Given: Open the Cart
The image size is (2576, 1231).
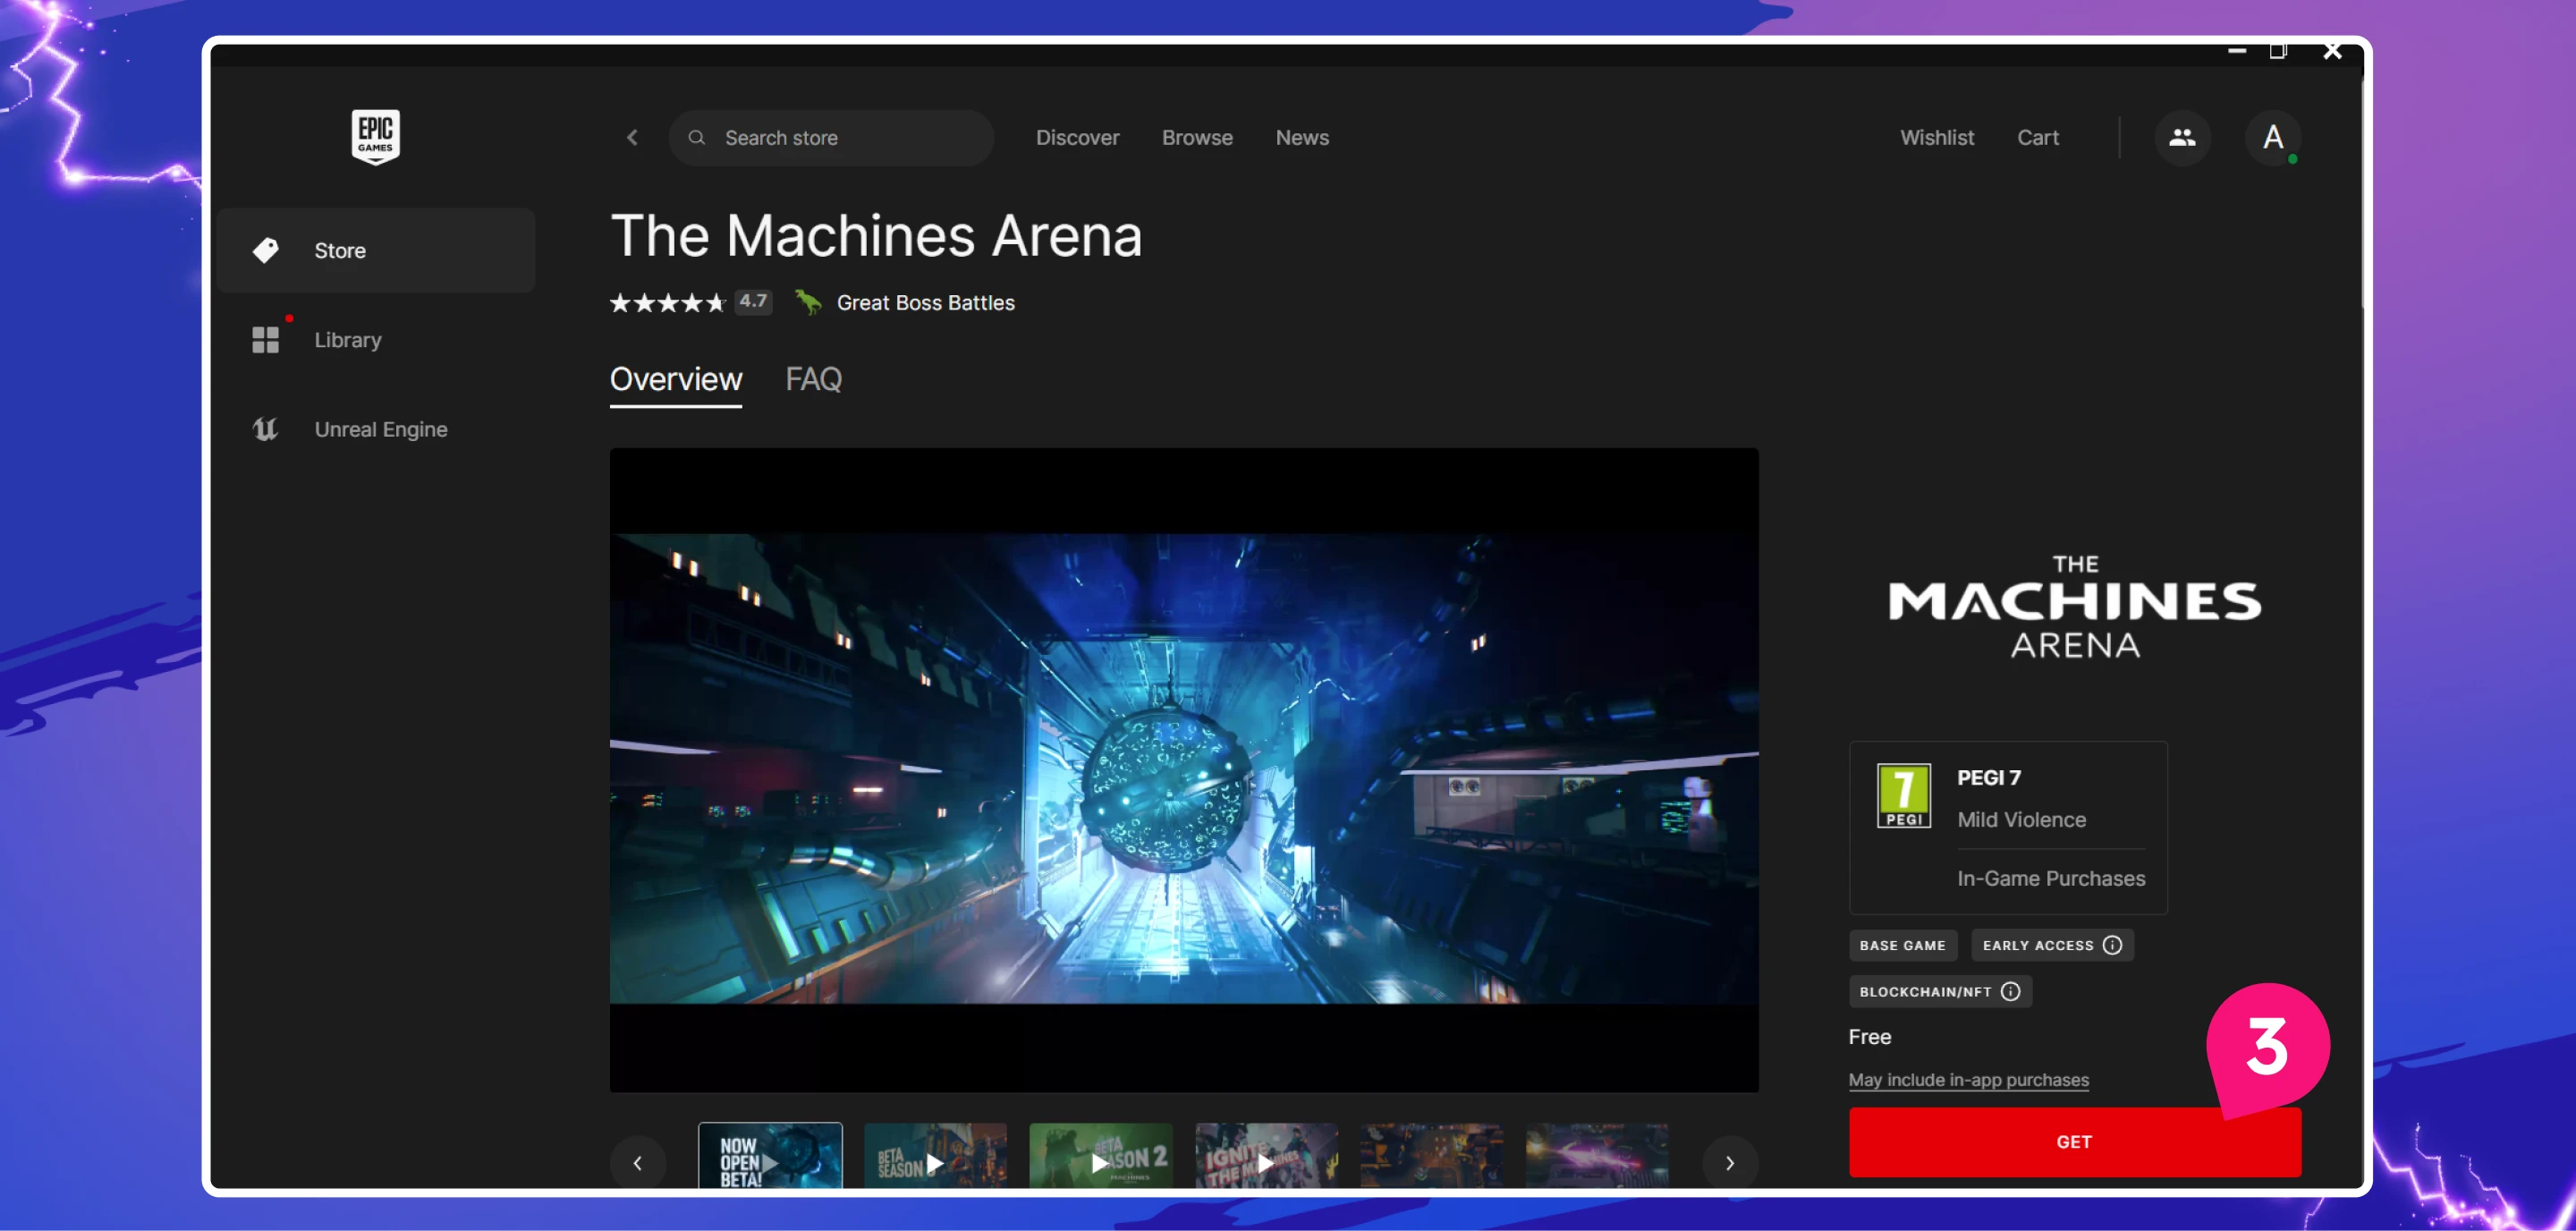Looking at the screenshot, I should click(x=2037, y=137).
